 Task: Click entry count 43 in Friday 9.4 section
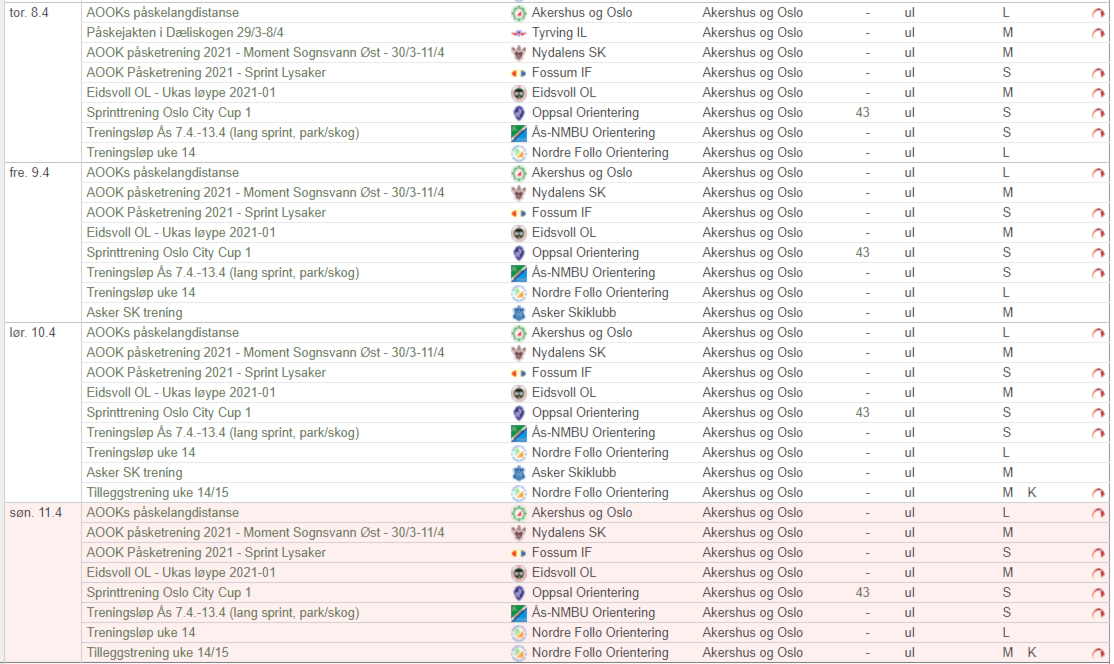click(862, 253)
